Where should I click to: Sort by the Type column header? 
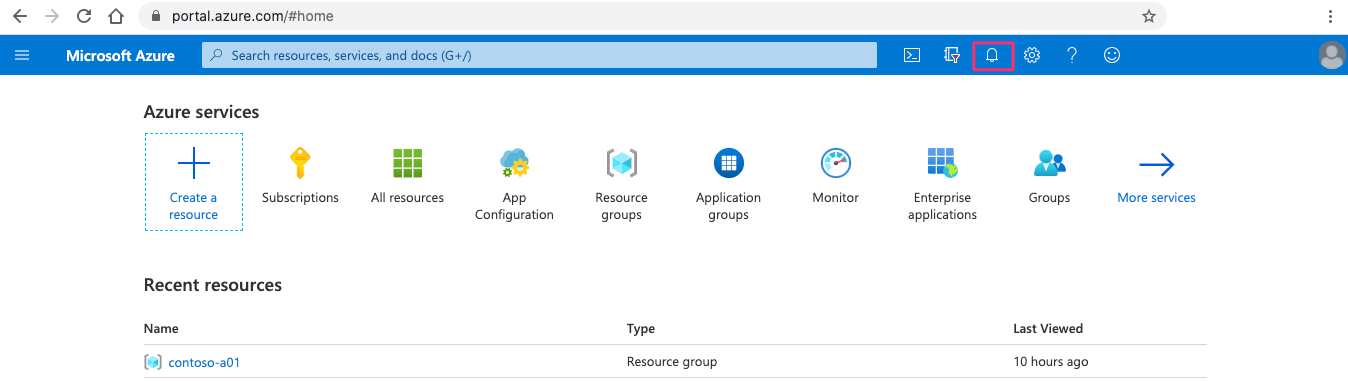641,328
